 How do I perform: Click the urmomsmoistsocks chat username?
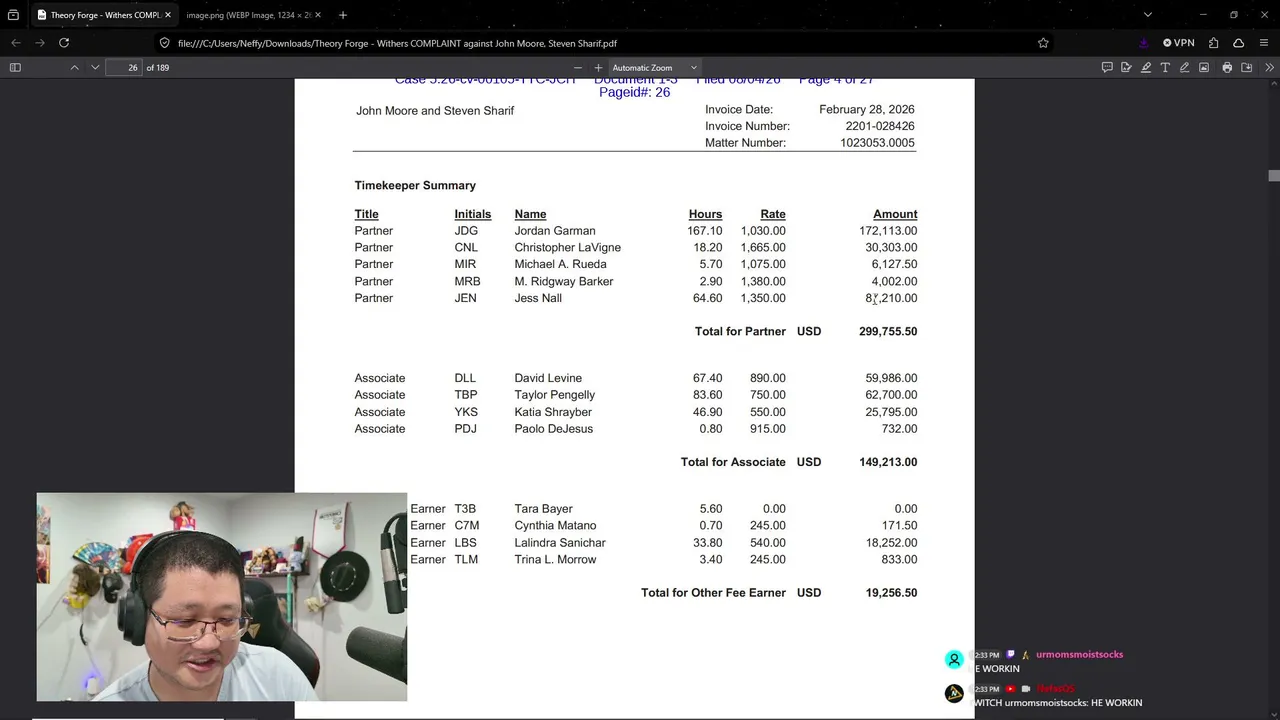coord(1079,654)
